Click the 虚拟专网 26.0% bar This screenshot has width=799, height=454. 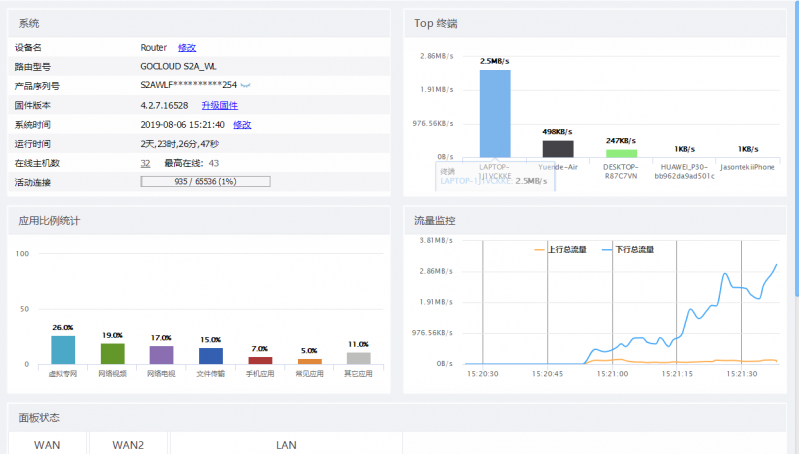pos(63,350)
